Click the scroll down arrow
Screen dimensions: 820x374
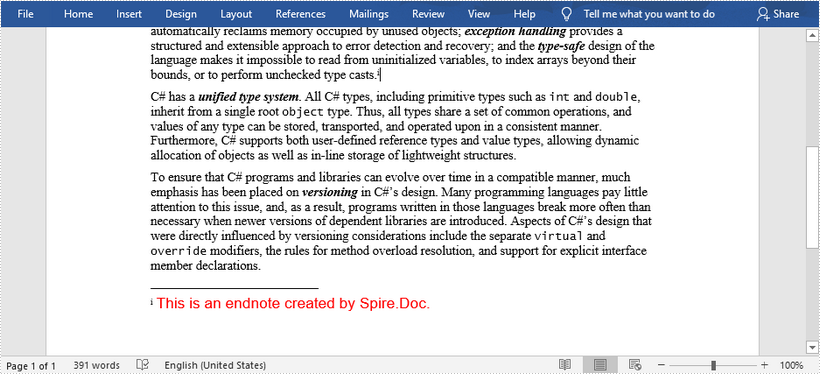(x=811, y=347)
